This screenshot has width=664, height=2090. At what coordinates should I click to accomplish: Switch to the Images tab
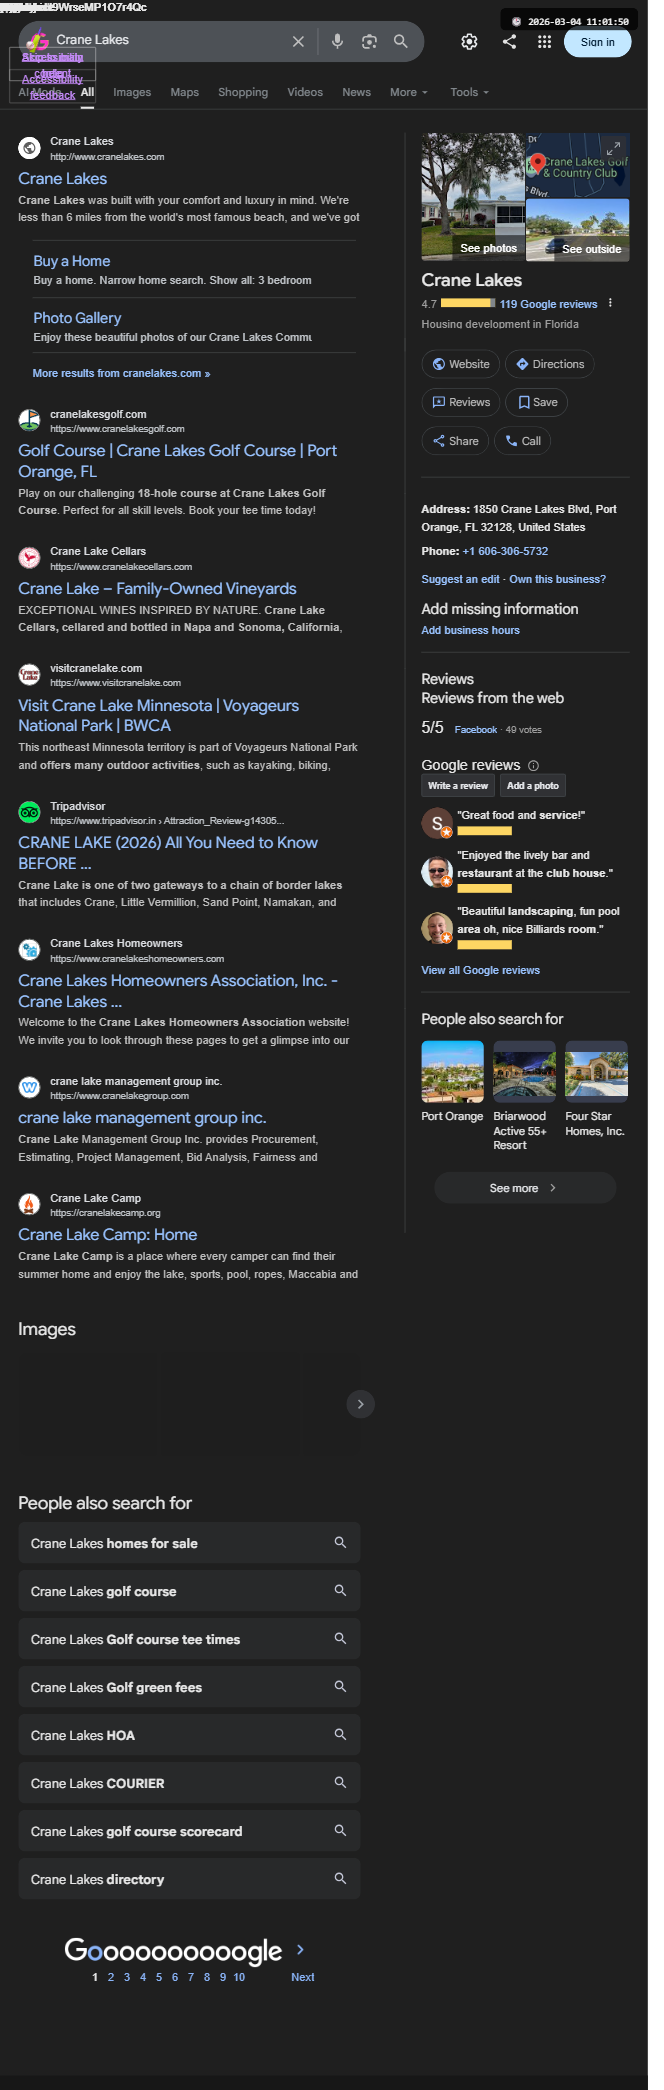click(132, 92)
